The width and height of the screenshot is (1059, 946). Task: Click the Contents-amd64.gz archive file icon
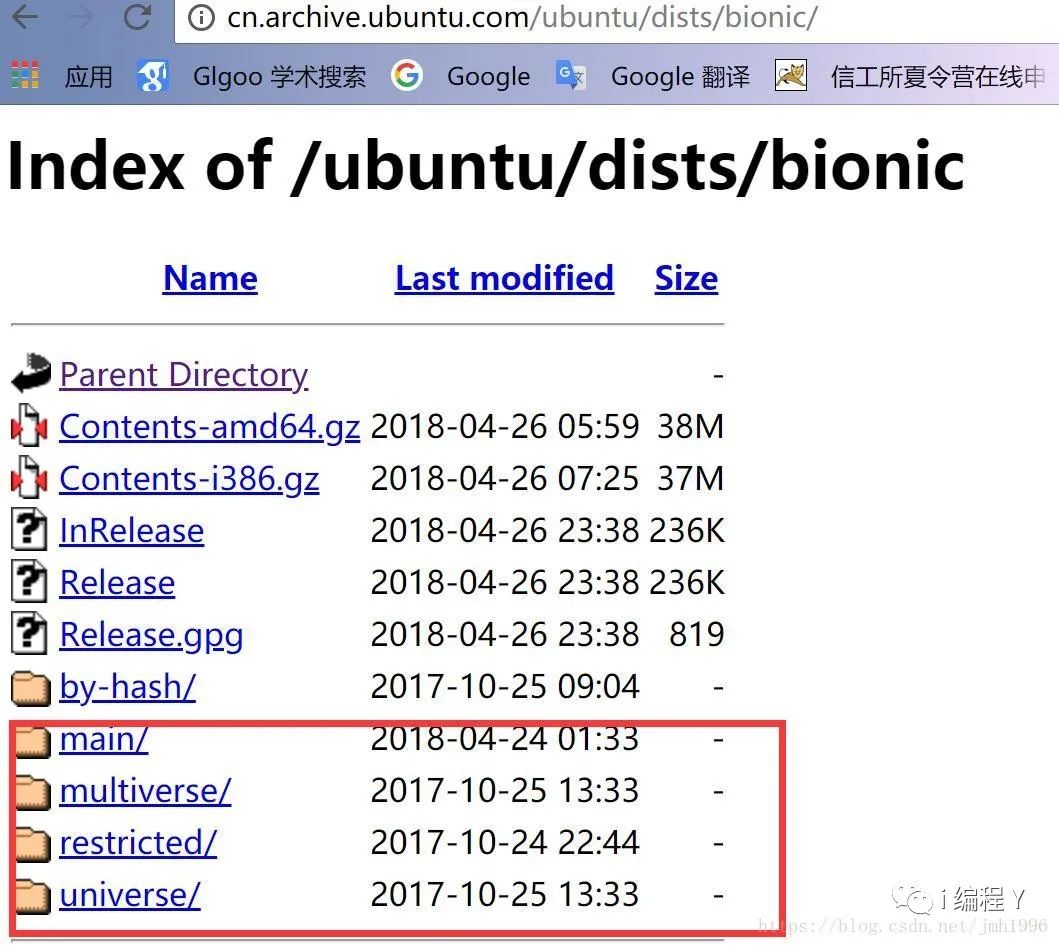point(29,425)
